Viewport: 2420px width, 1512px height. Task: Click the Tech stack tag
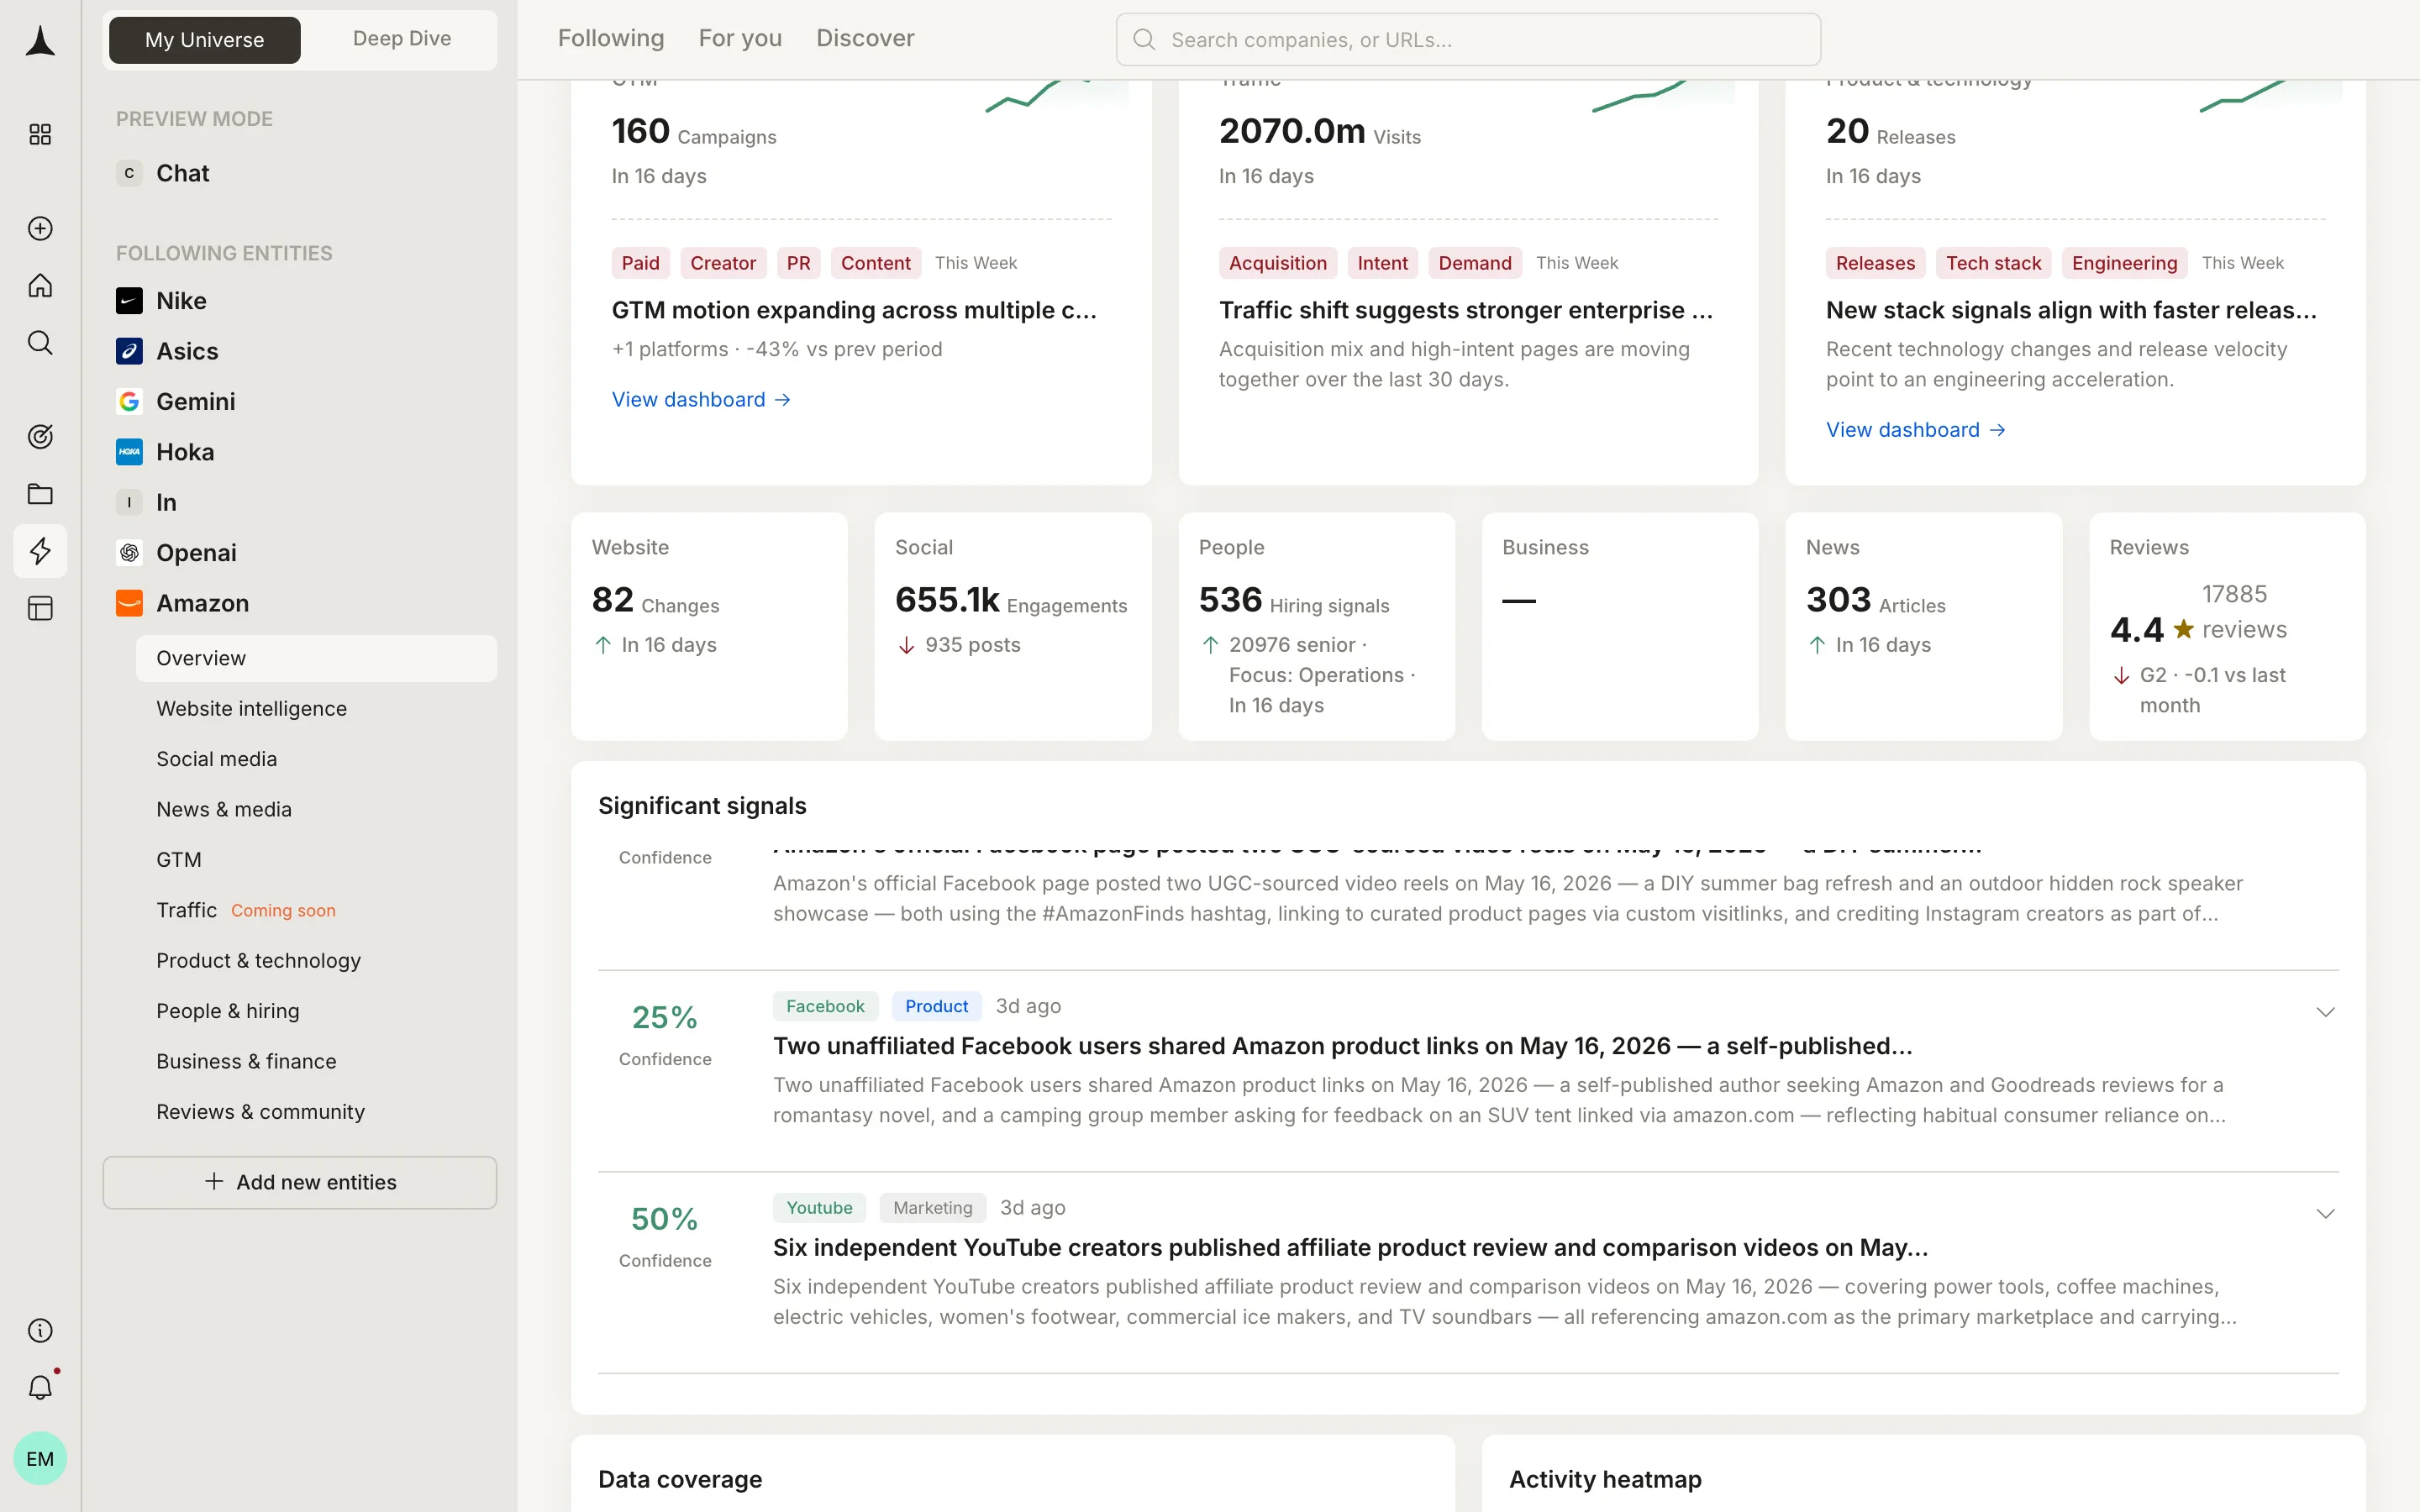coord(1993,263)
